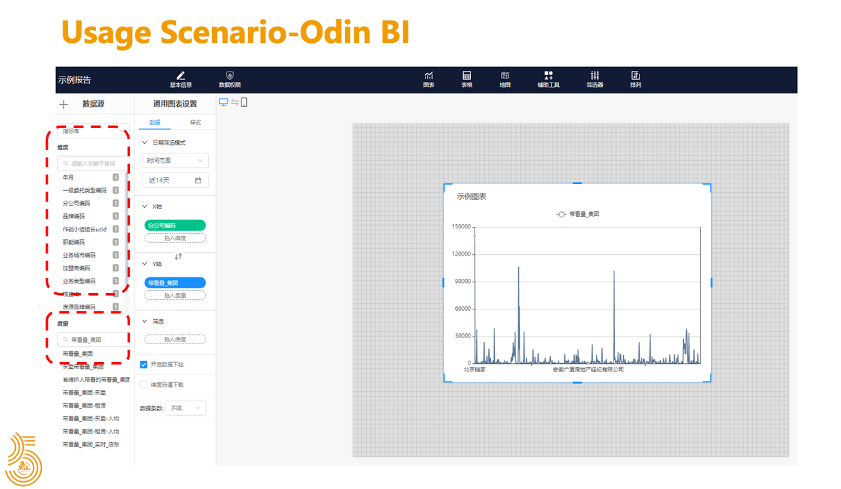This screenshot has width=841, height=489.
Task: Enable the checked 开启数据下钻 checkbox
Action: (143, 365)
